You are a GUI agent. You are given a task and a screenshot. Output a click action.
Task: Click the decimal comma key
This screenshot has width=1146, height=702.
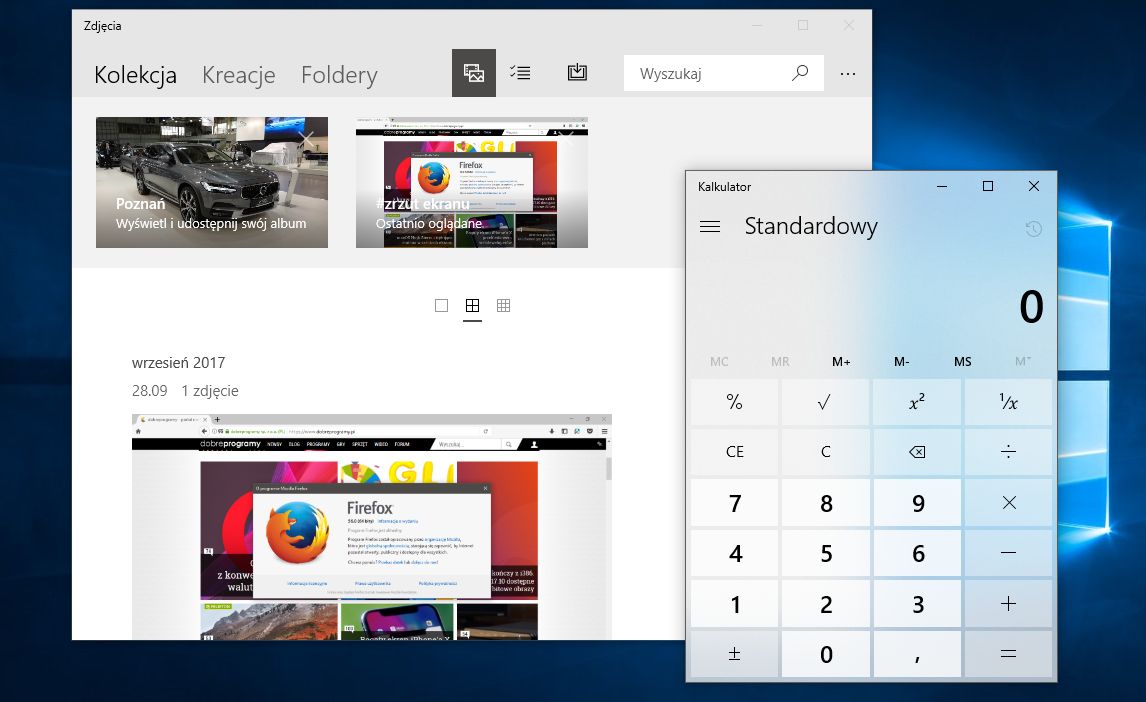pyautogui.click(x=917, y=654)
